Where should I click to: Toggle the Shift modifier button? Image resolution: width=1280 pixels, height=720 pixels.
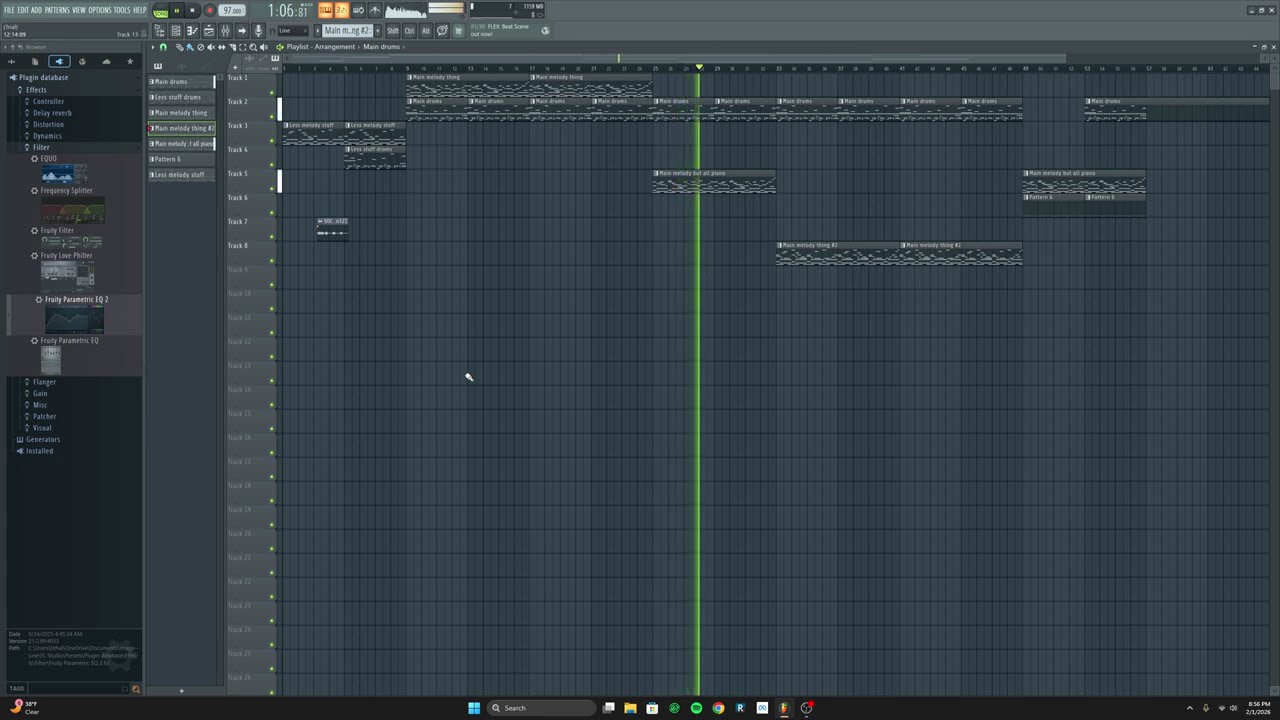pos(393,31)
